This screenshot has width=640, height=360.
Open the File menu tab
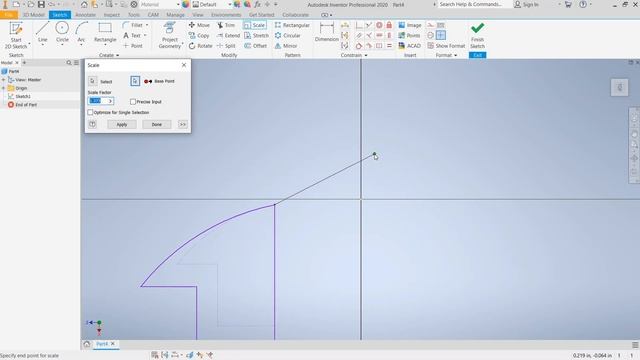(9, 15)
